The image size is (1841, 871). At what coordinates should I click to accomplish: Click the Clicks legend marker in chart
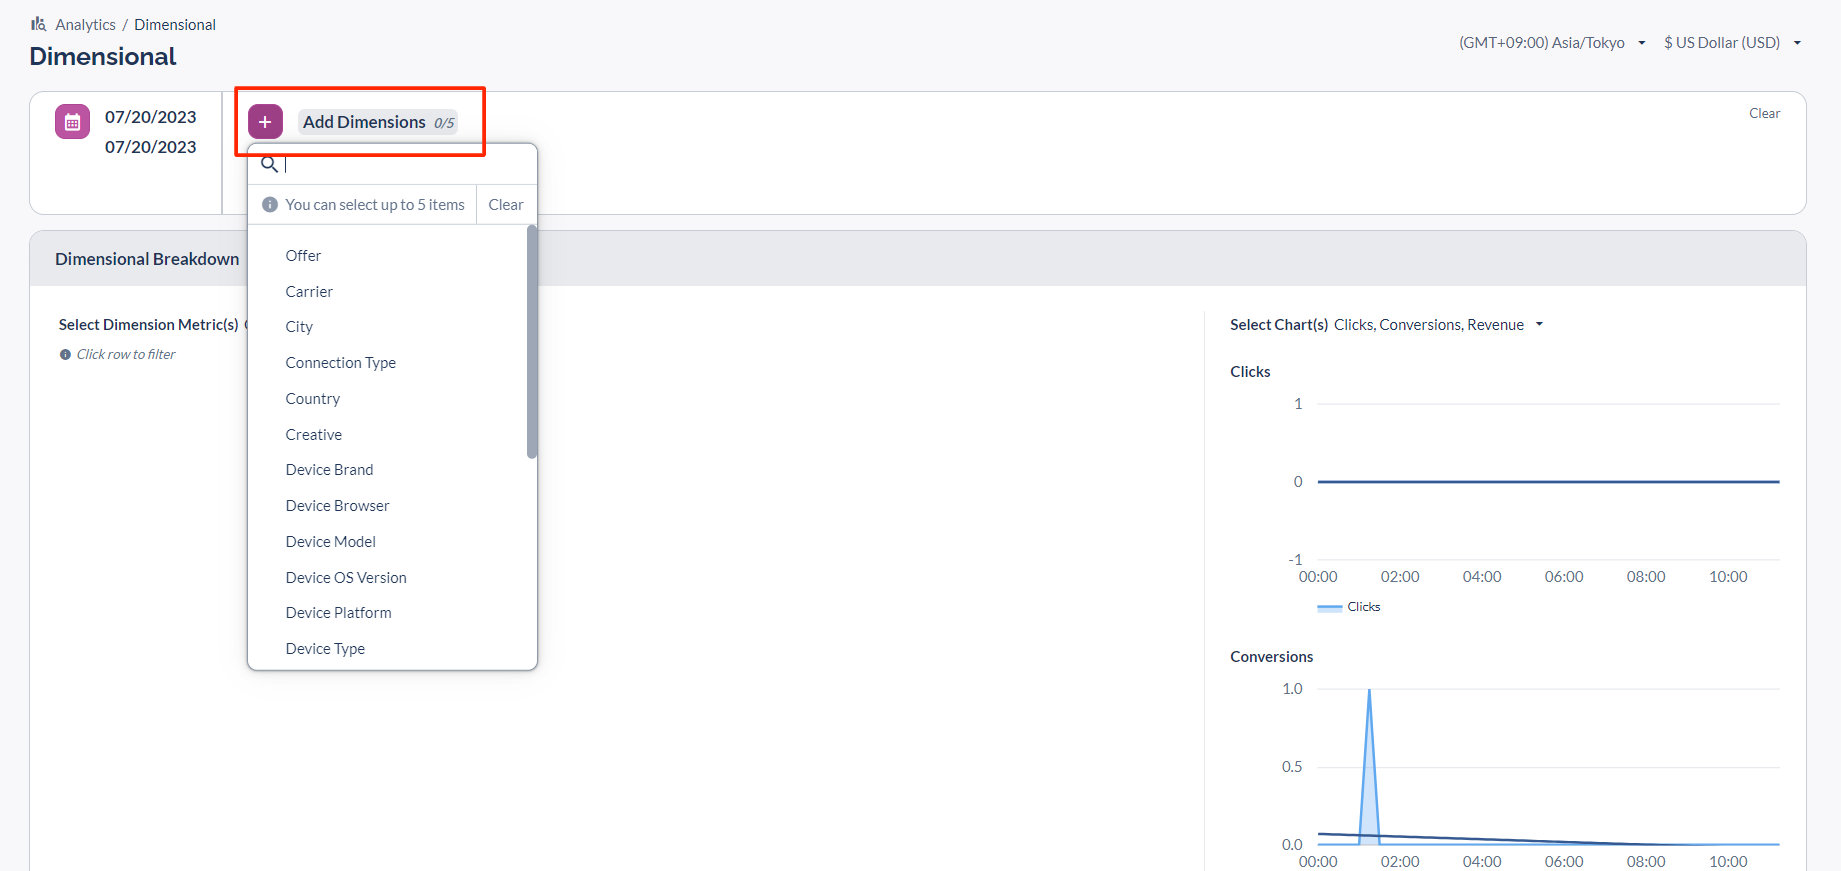pyautogui.click(x=1329, y=607)
